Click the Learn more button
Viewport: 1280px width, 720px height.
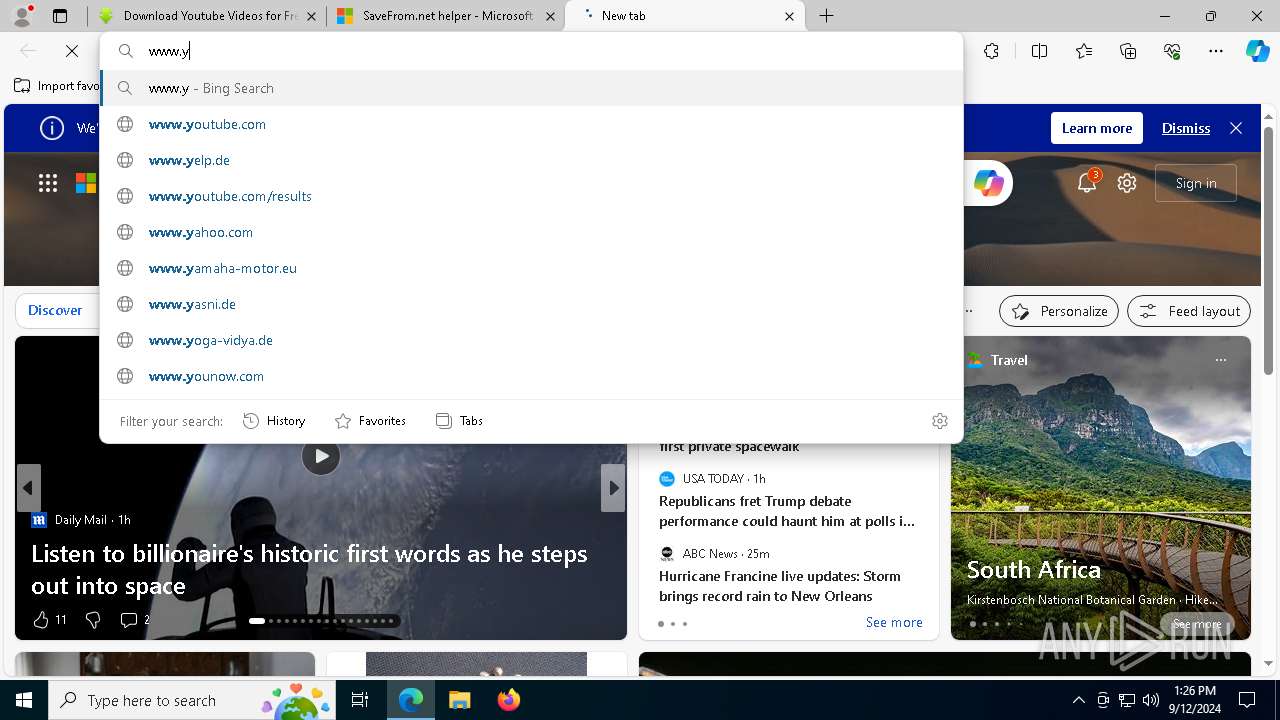tap(1096, 128)
